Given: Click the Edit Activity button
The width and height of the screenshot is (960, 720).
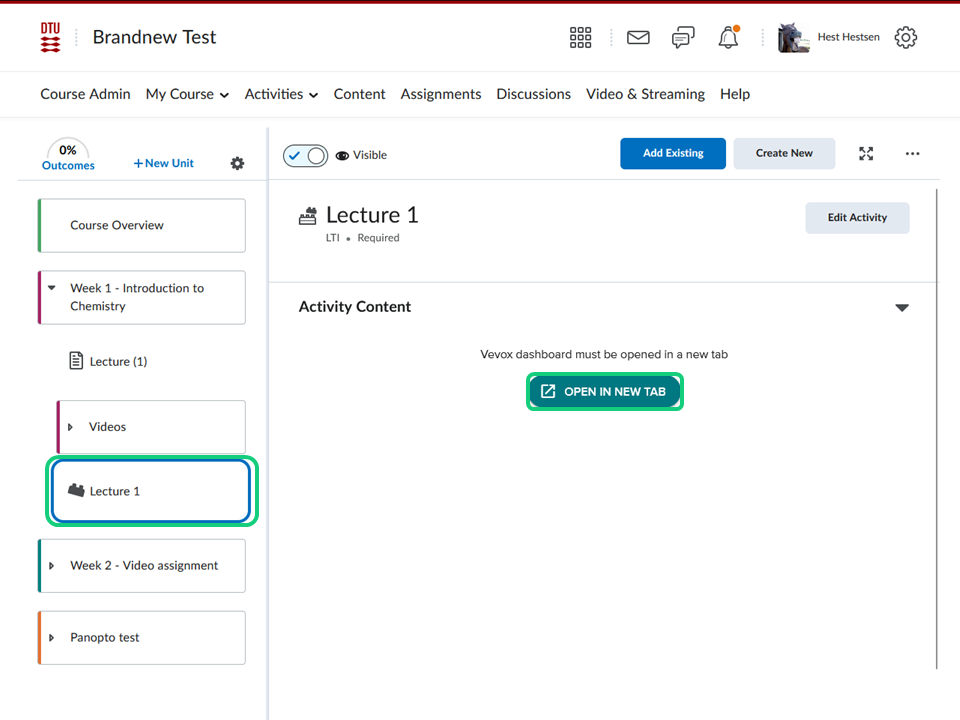Looking at the screenshot, I should point(857,218).
